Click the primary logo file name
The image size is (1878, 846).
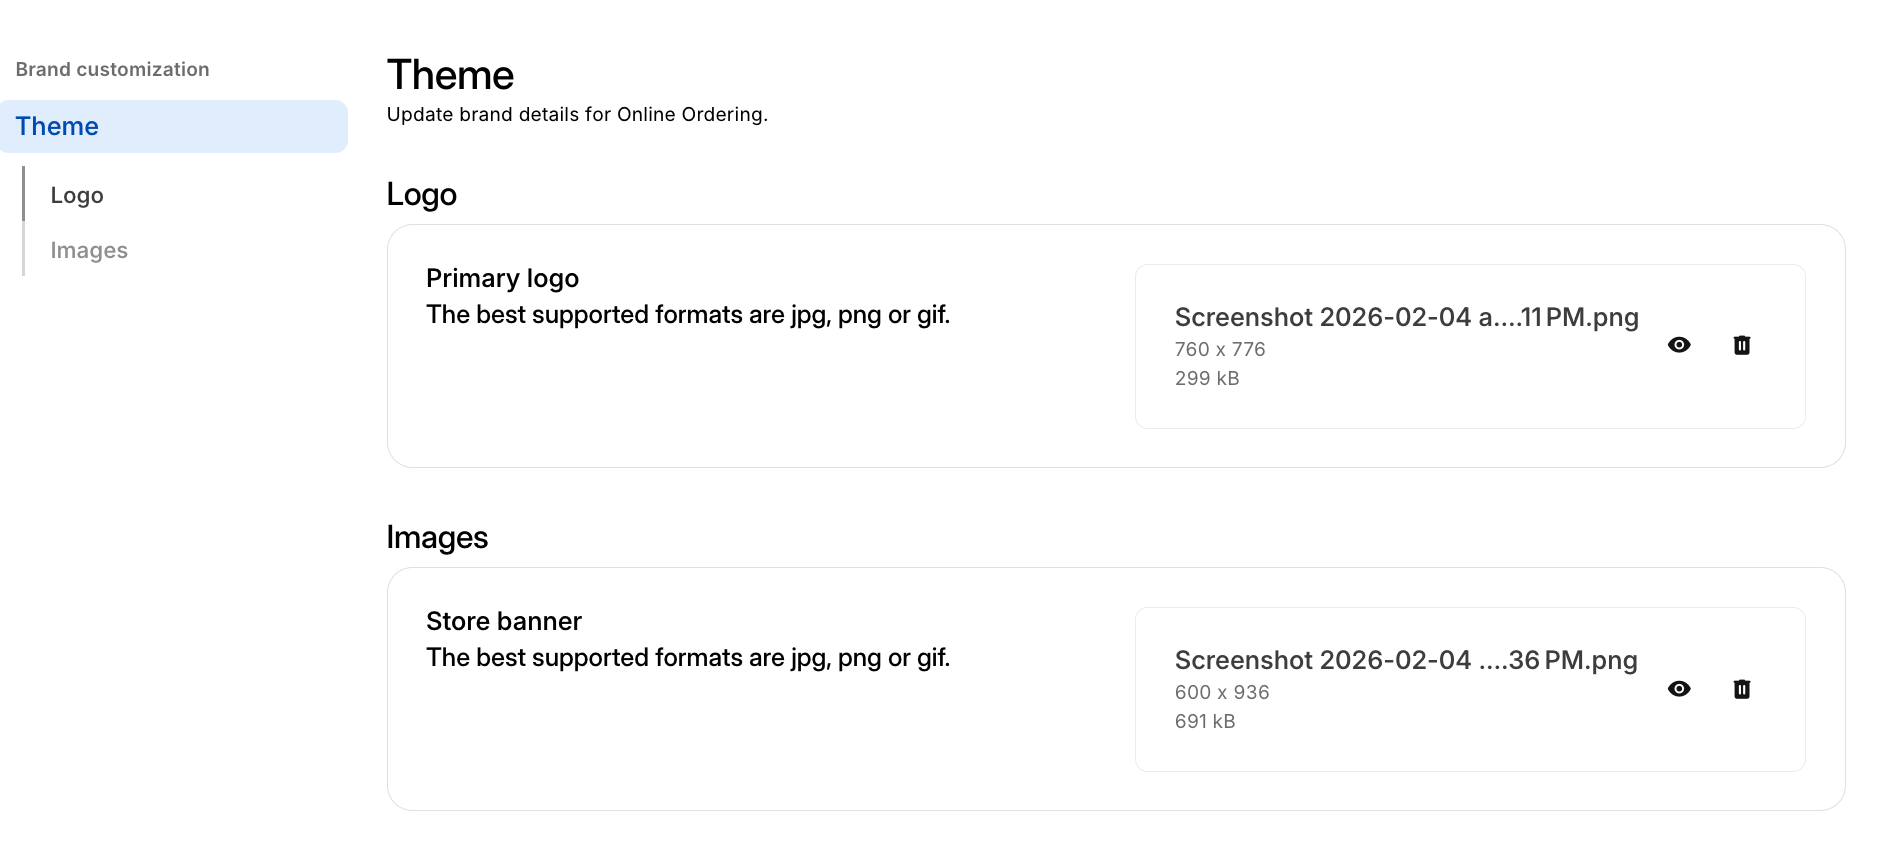(x=1405, y=317)
